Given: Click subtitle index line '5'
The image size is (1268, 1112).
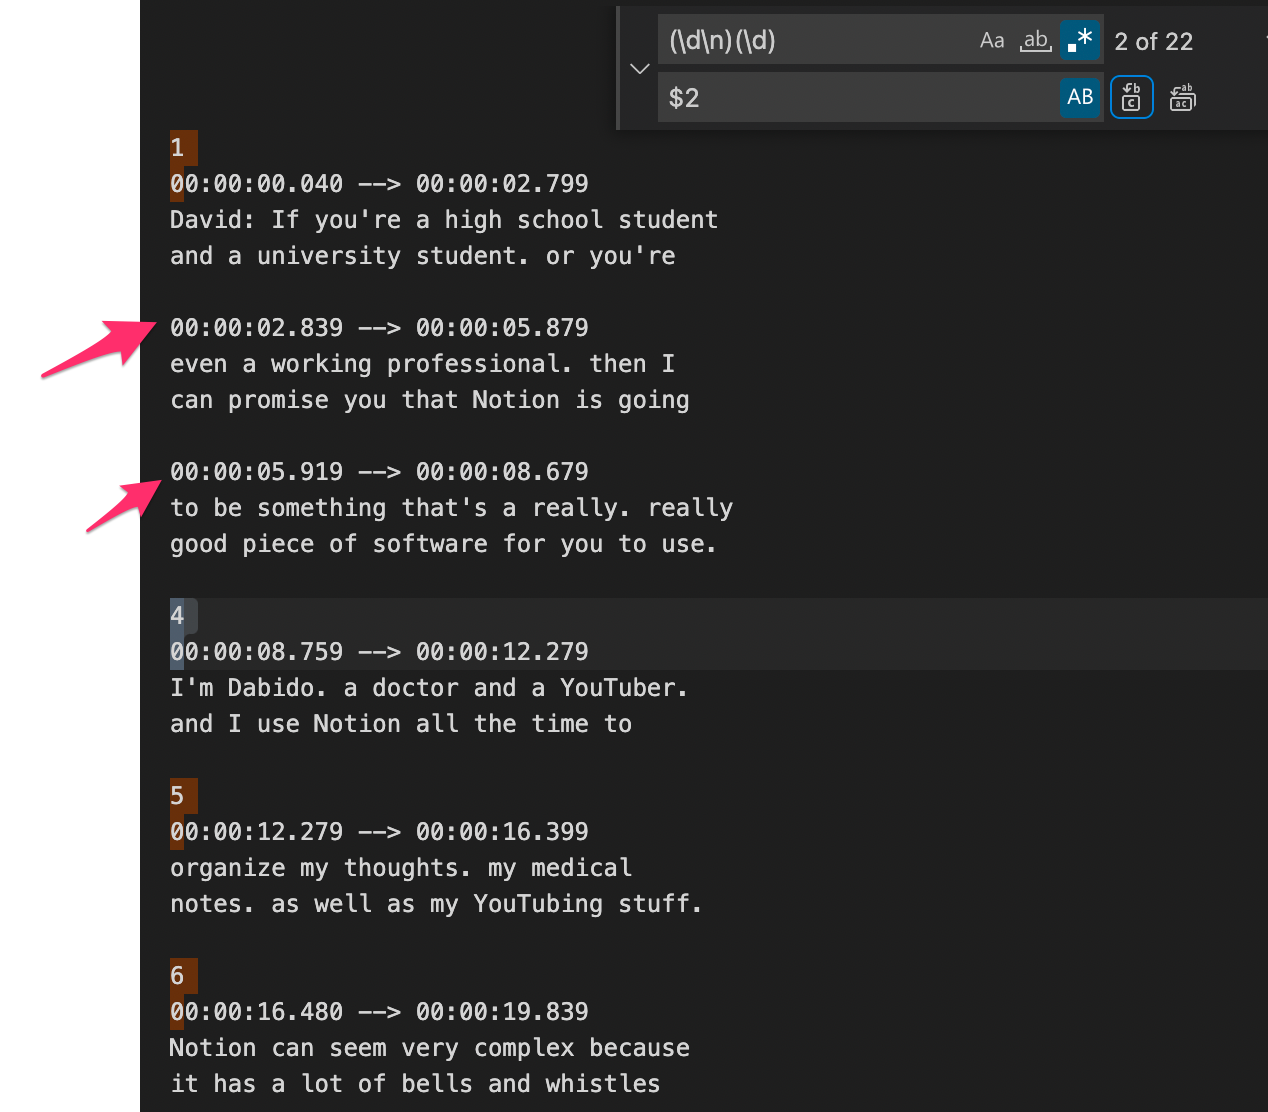Looking at the screenshot, I should pyautogui.click(x=177, y=796).
